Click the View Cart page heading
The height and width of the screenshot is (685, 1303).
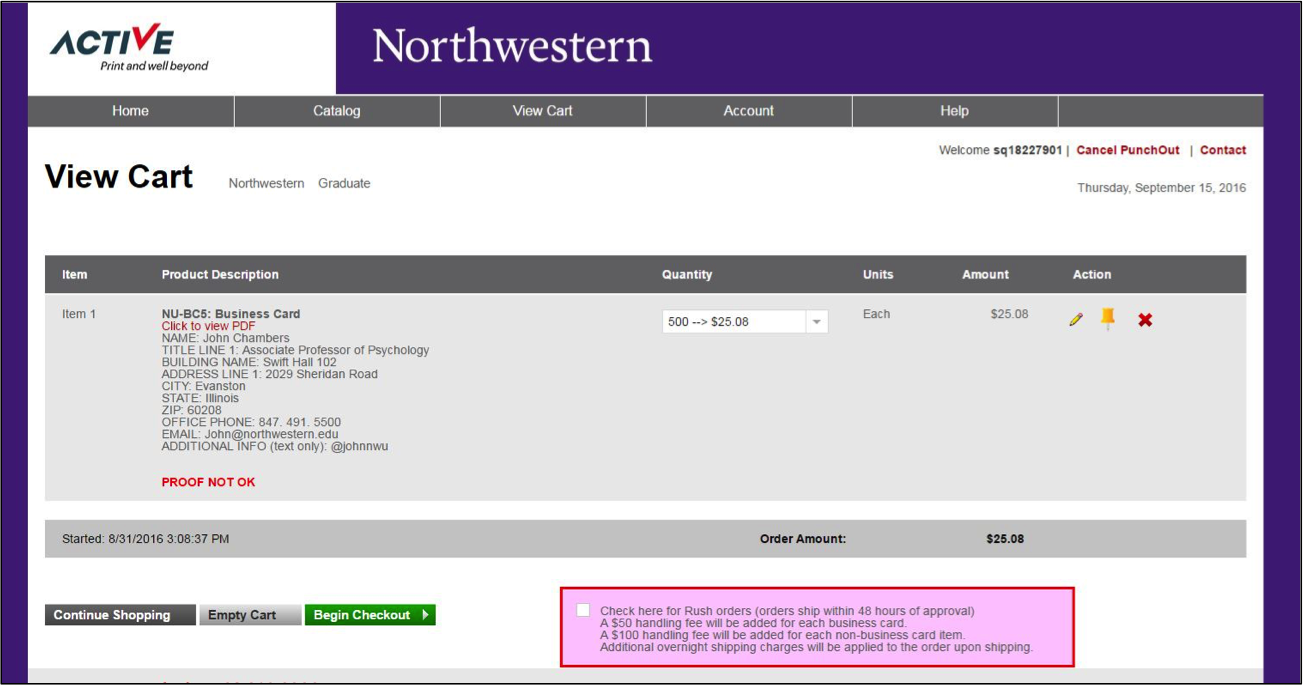pos(119,177)
